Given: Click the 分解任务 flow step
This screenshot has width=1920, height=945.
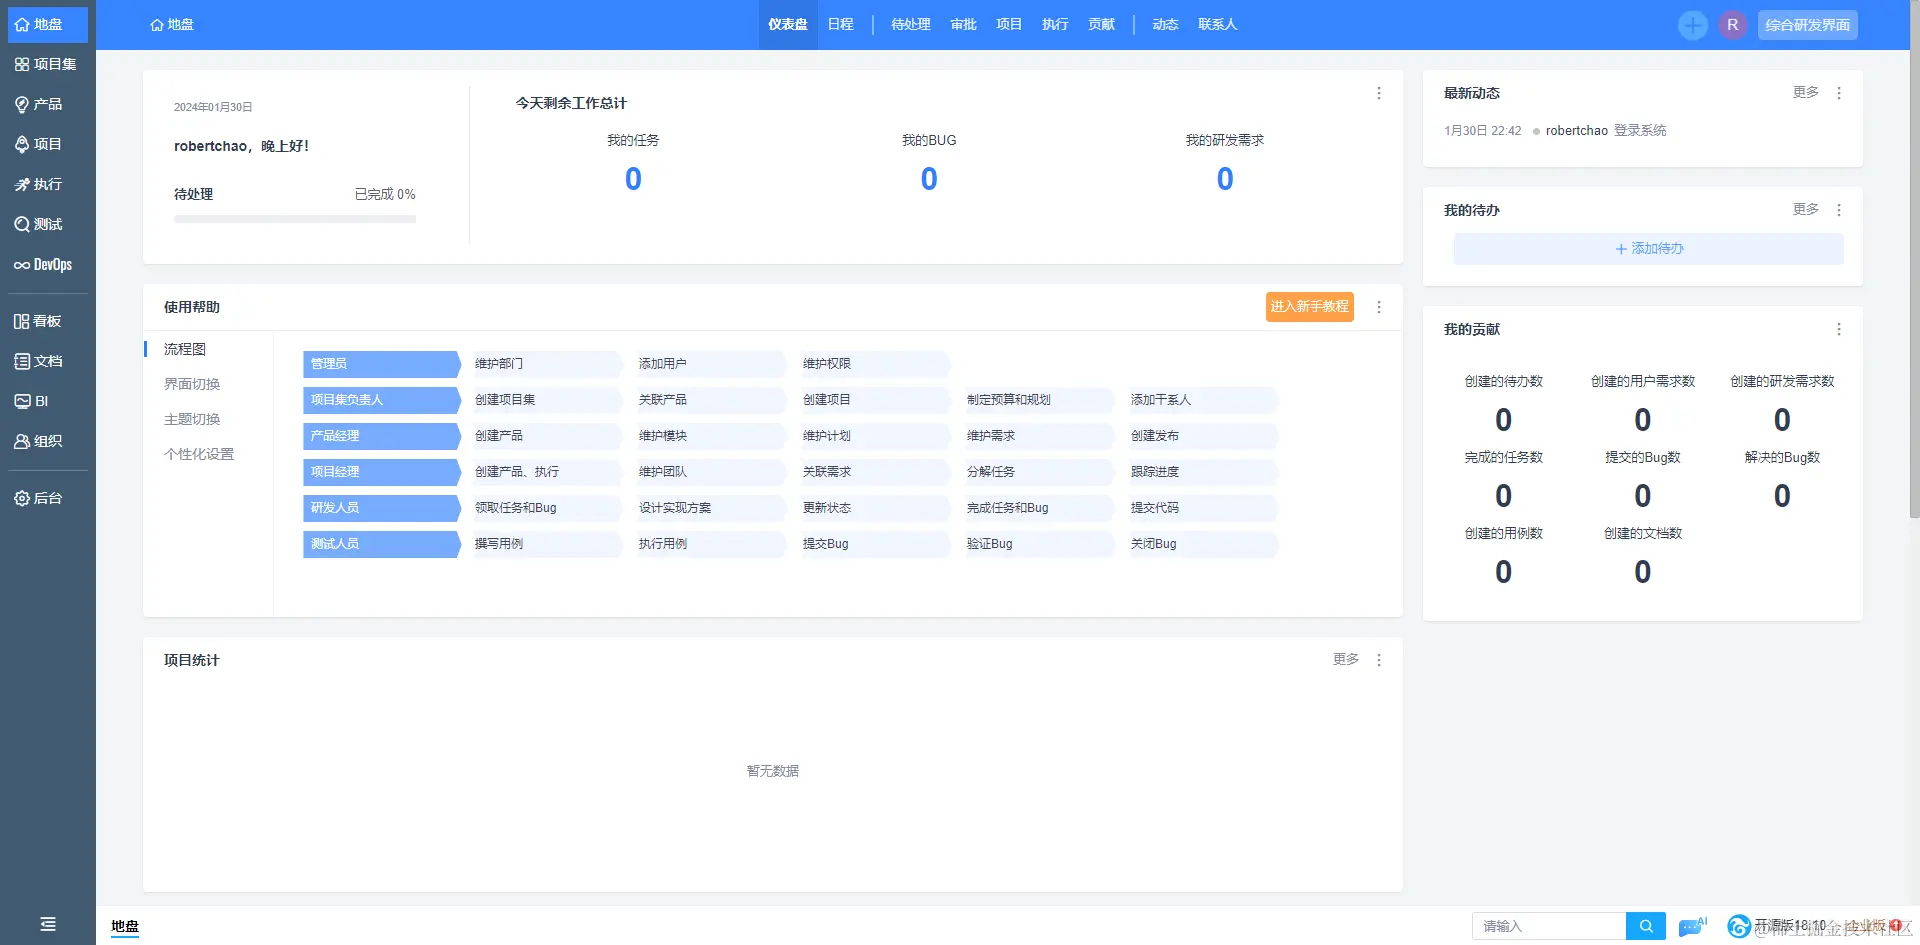Looking at the screenshot, I should (1037, 472).
